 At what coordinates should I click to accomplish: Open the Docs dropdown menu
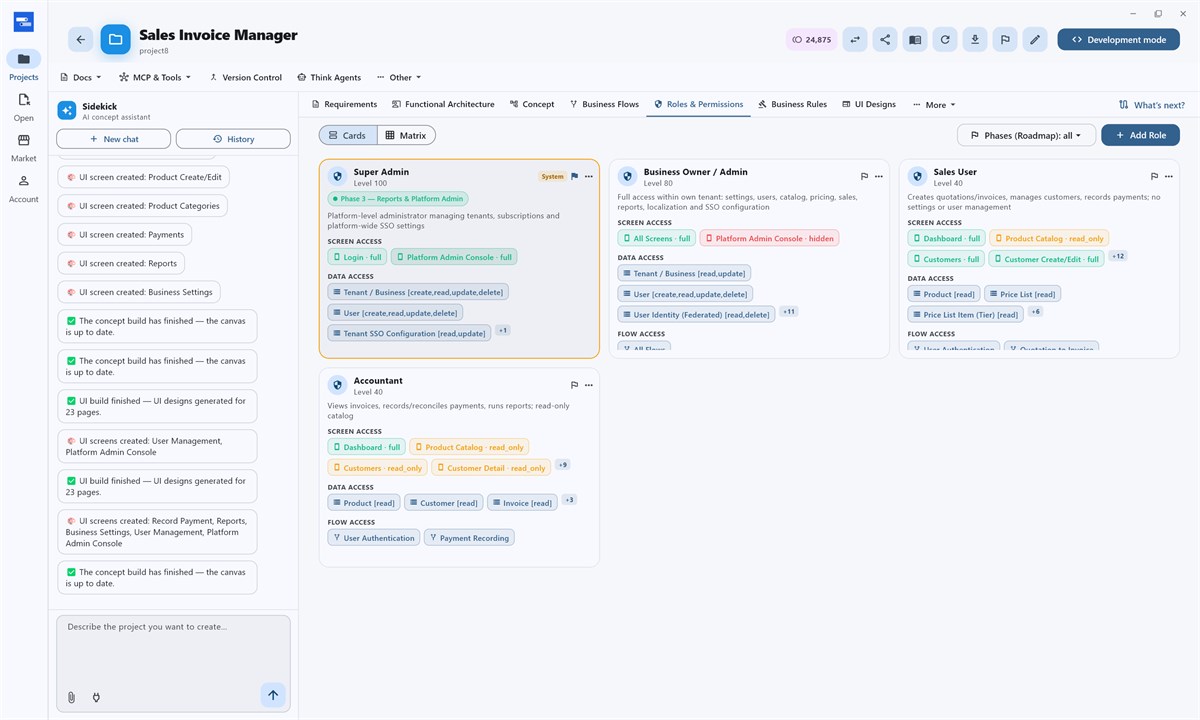click(81, 77)
